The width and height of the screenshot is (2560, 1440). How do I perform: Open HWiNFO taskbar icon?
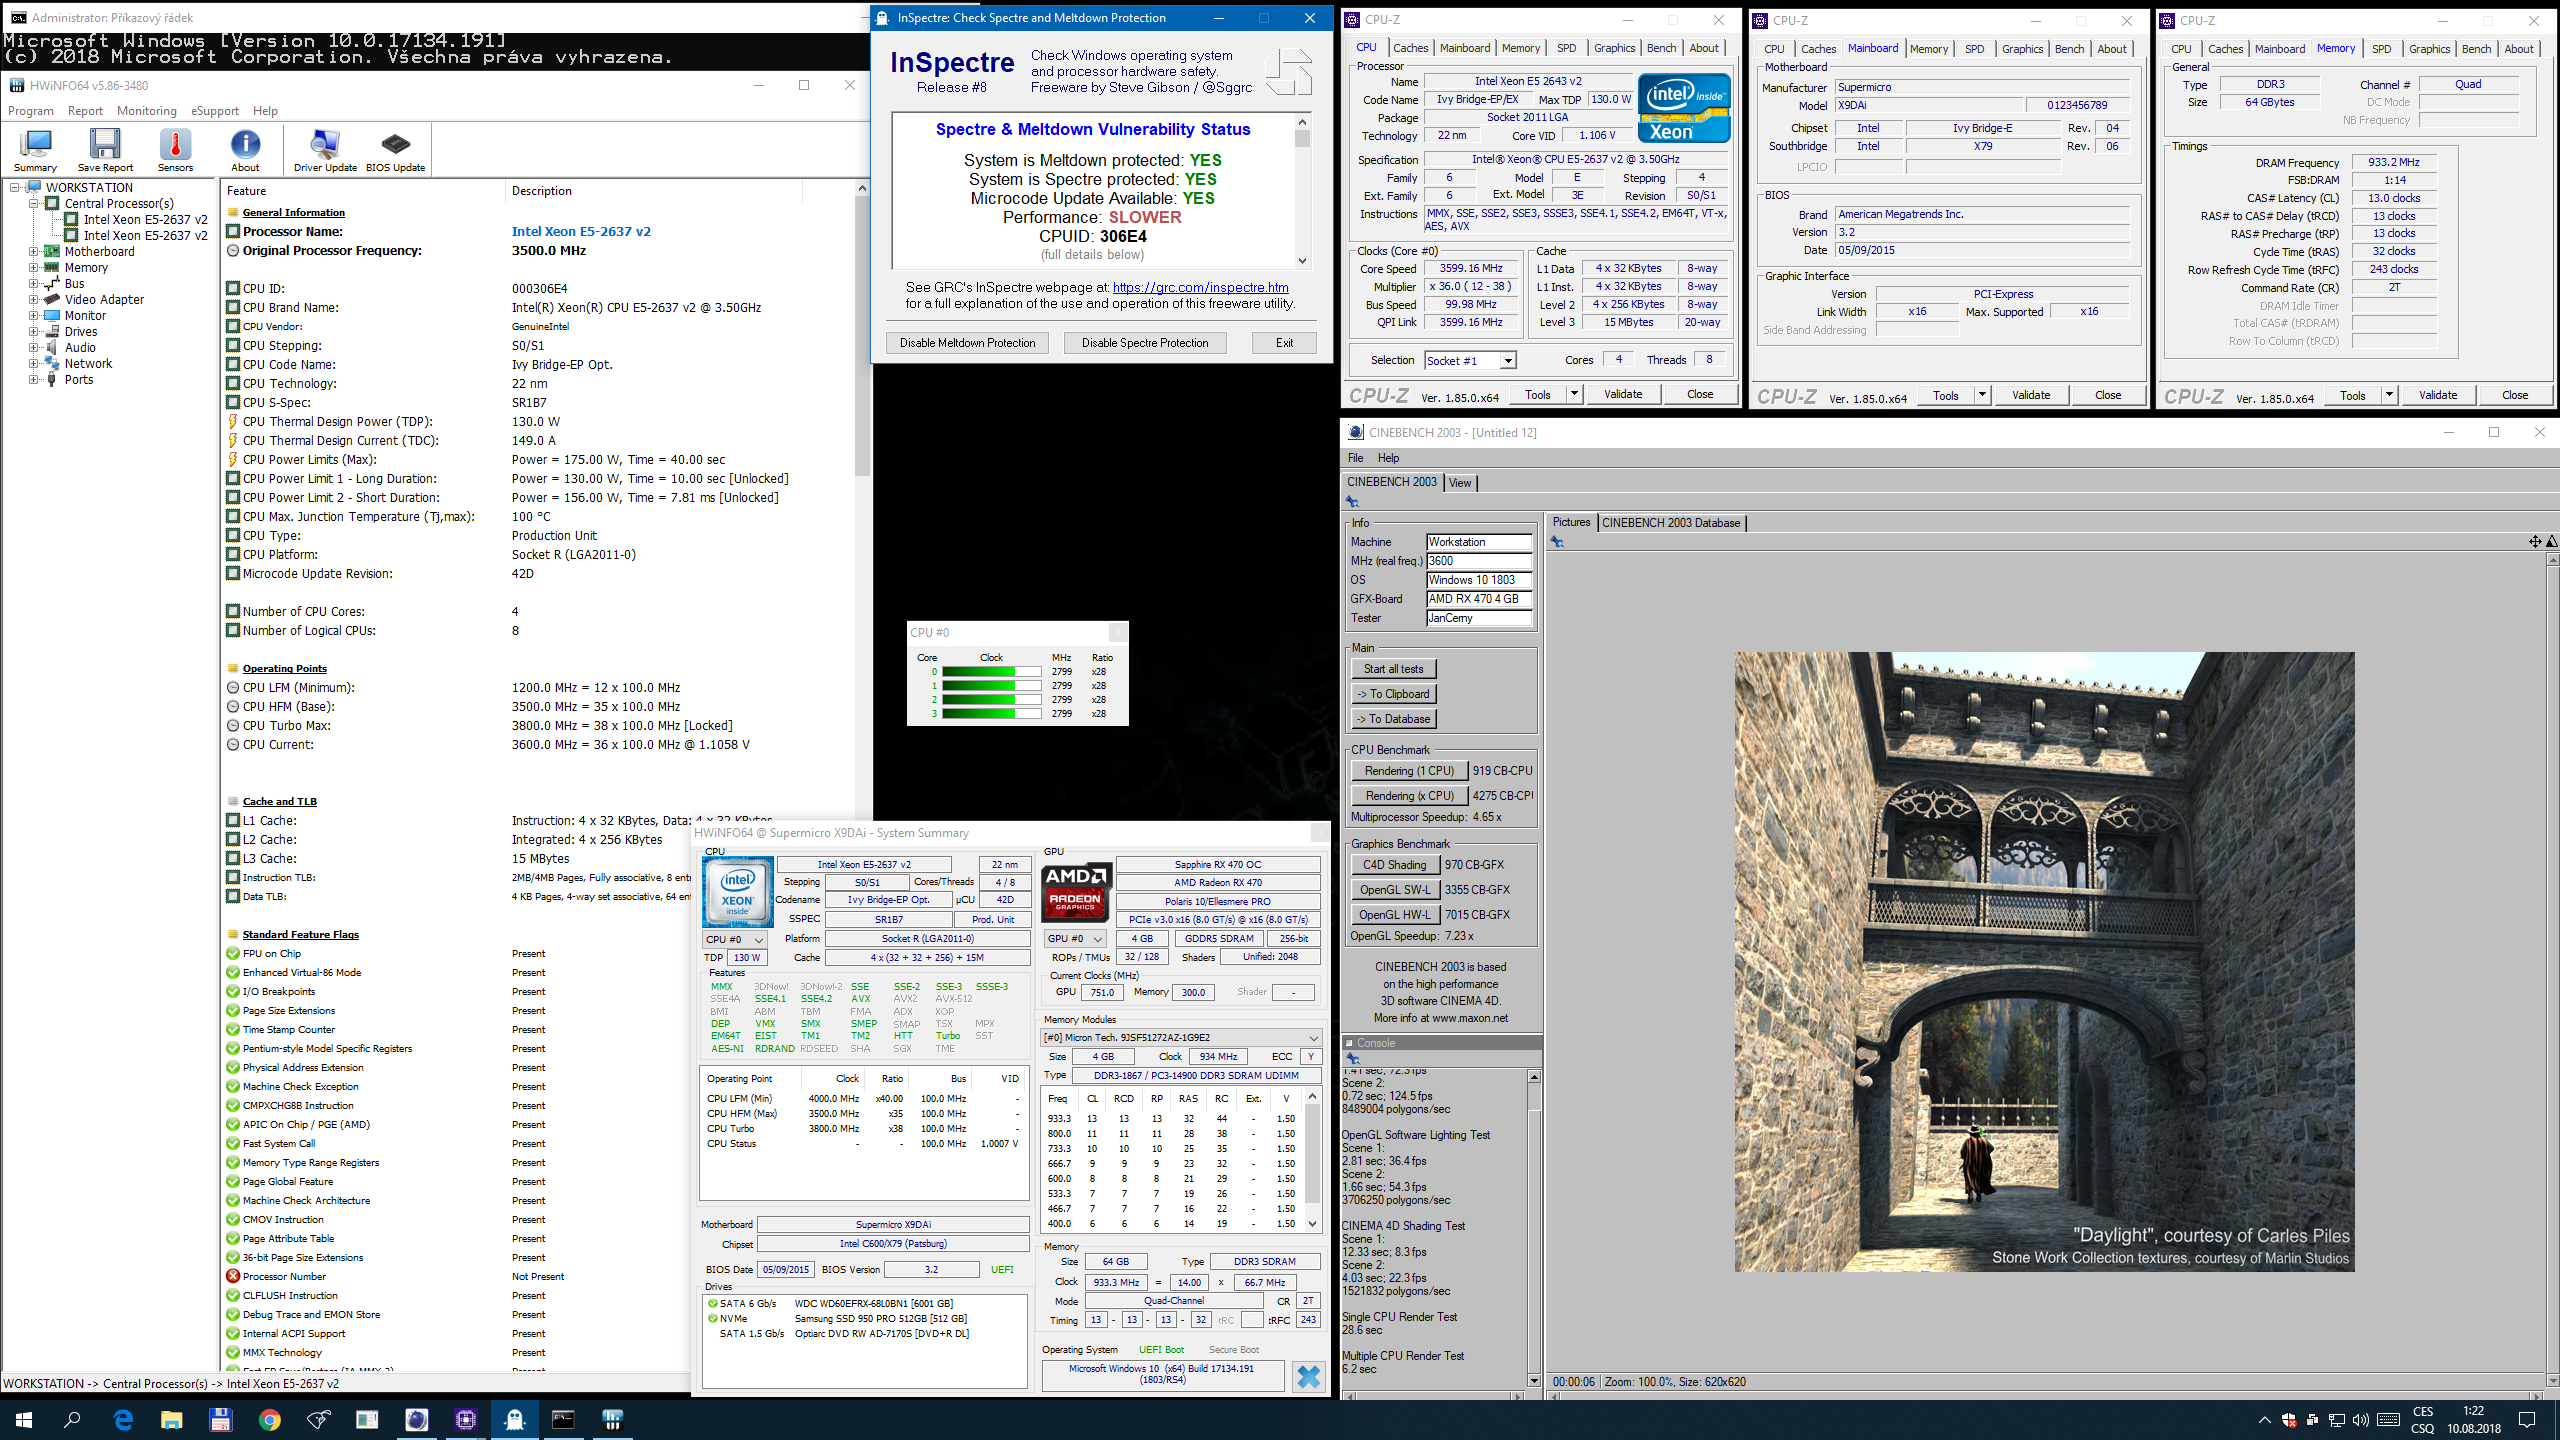click(x=612, y=1419)
